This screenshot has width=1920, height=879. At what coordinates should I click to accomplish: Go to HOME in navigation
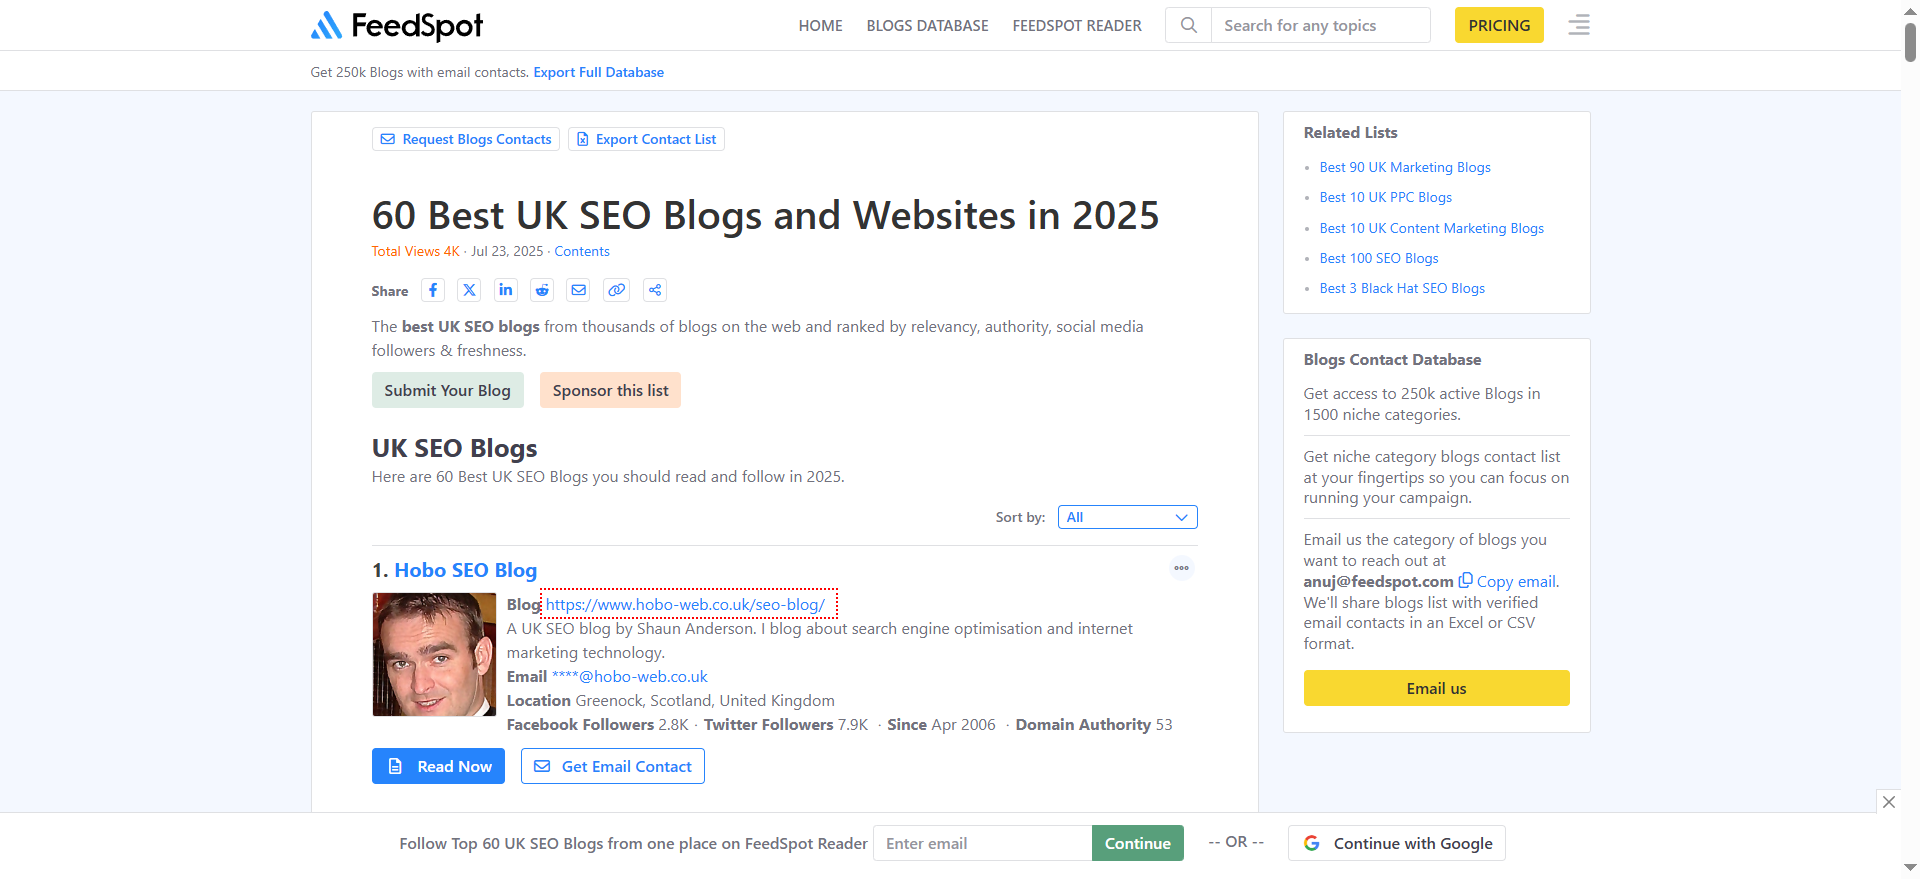(x=820, y=25)
